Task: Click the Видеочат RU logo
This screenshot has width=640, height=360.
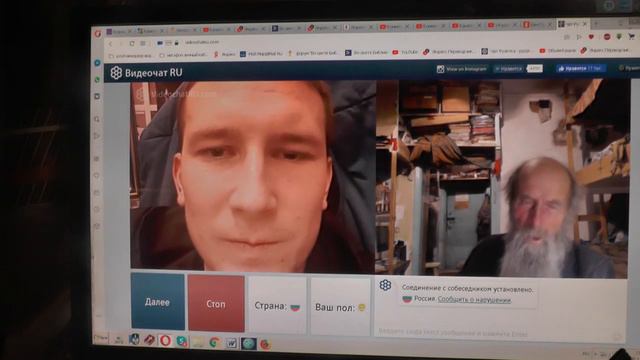Action: [147, 73]
